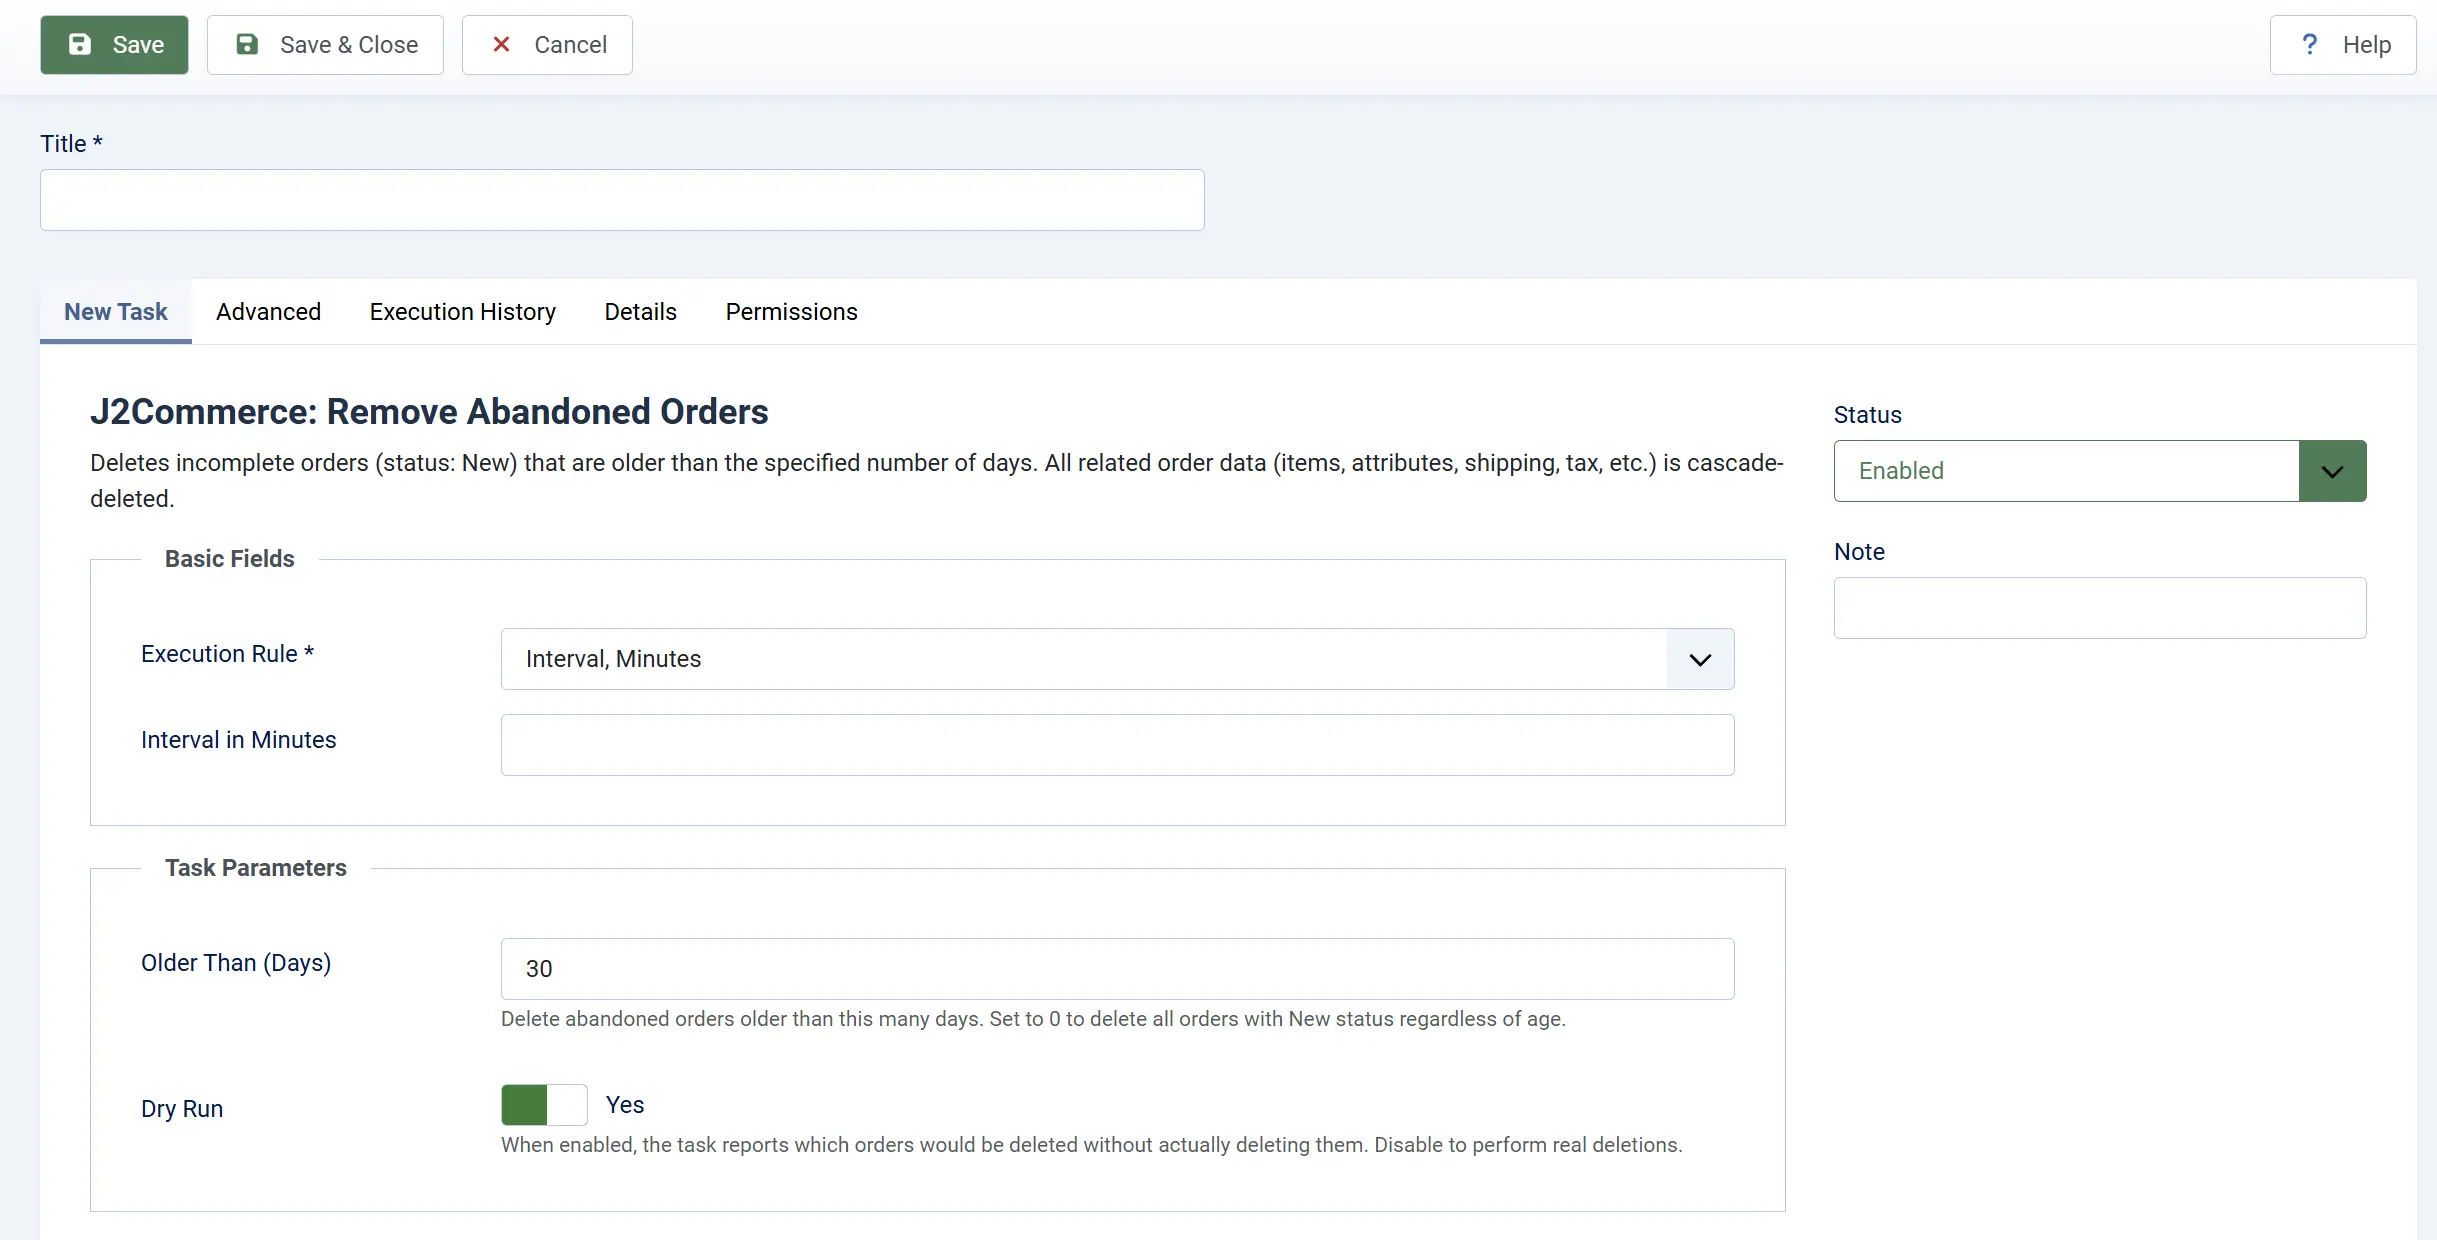Viewport: 2437px width, 1240px height.
Task: Click the Execution Rule label
Action: coord(228,654)
